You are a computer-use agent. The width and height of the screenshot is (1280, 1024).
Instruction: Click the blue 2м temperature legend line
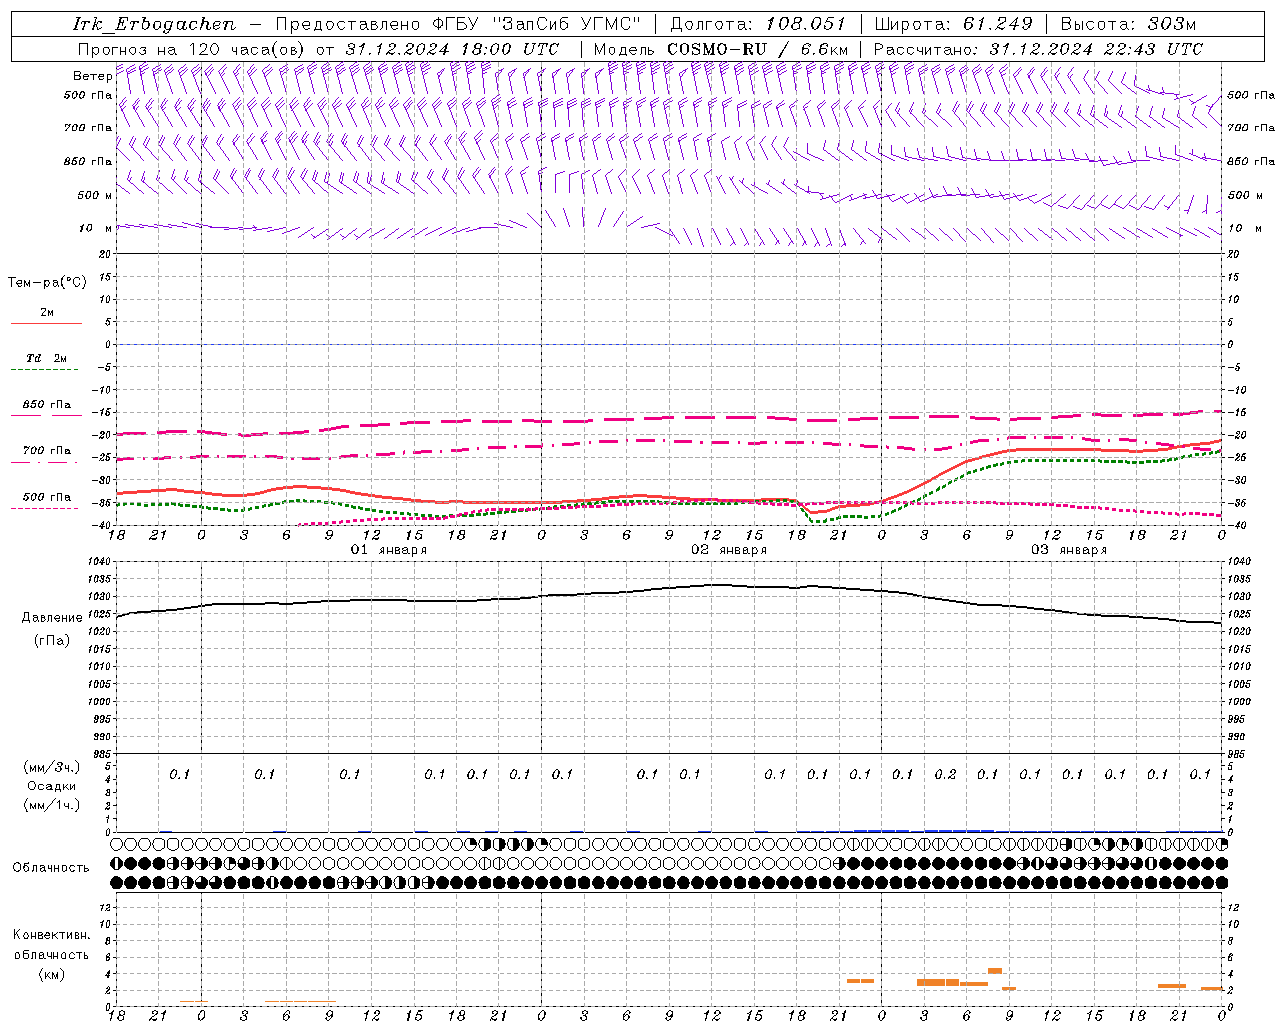[x=46, y=323]
